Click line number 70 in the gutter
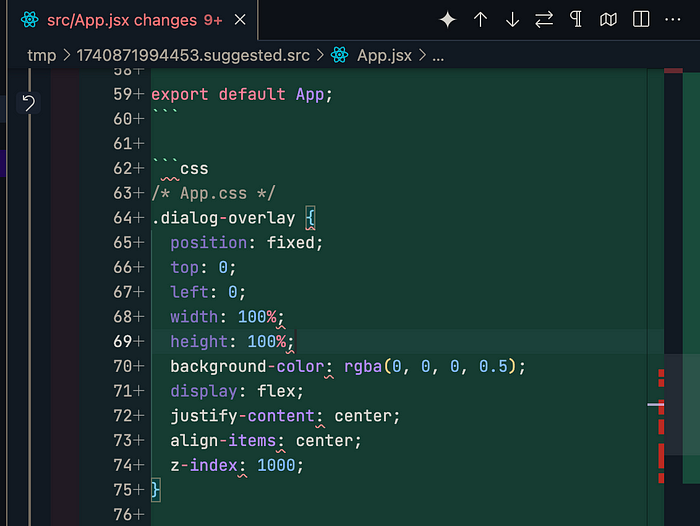 point(122,367)
